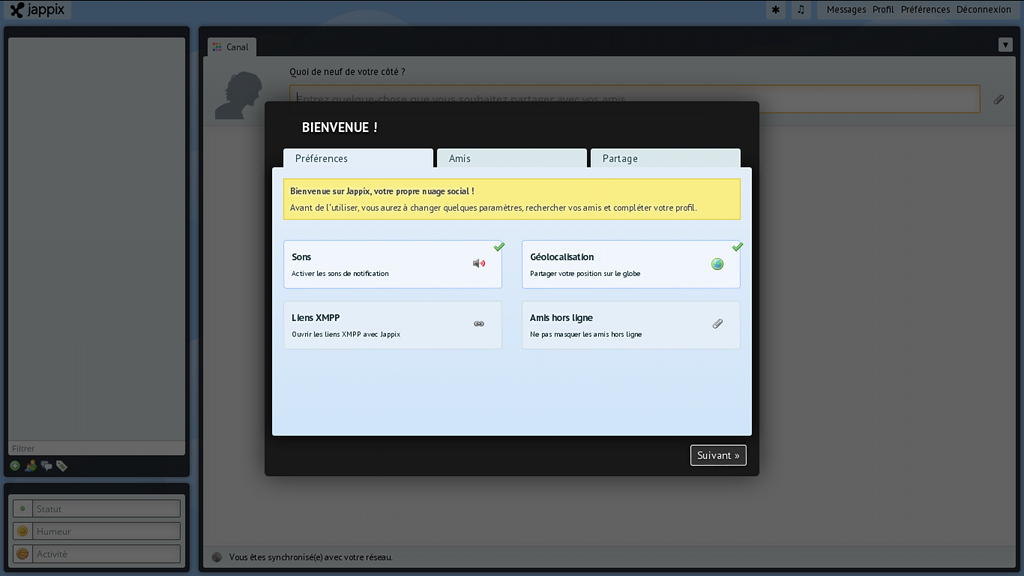Expand the channel tabs dropdown arrow
Image resolution: width=1024 pixels, height=576 pixels.
[1005, 44]
